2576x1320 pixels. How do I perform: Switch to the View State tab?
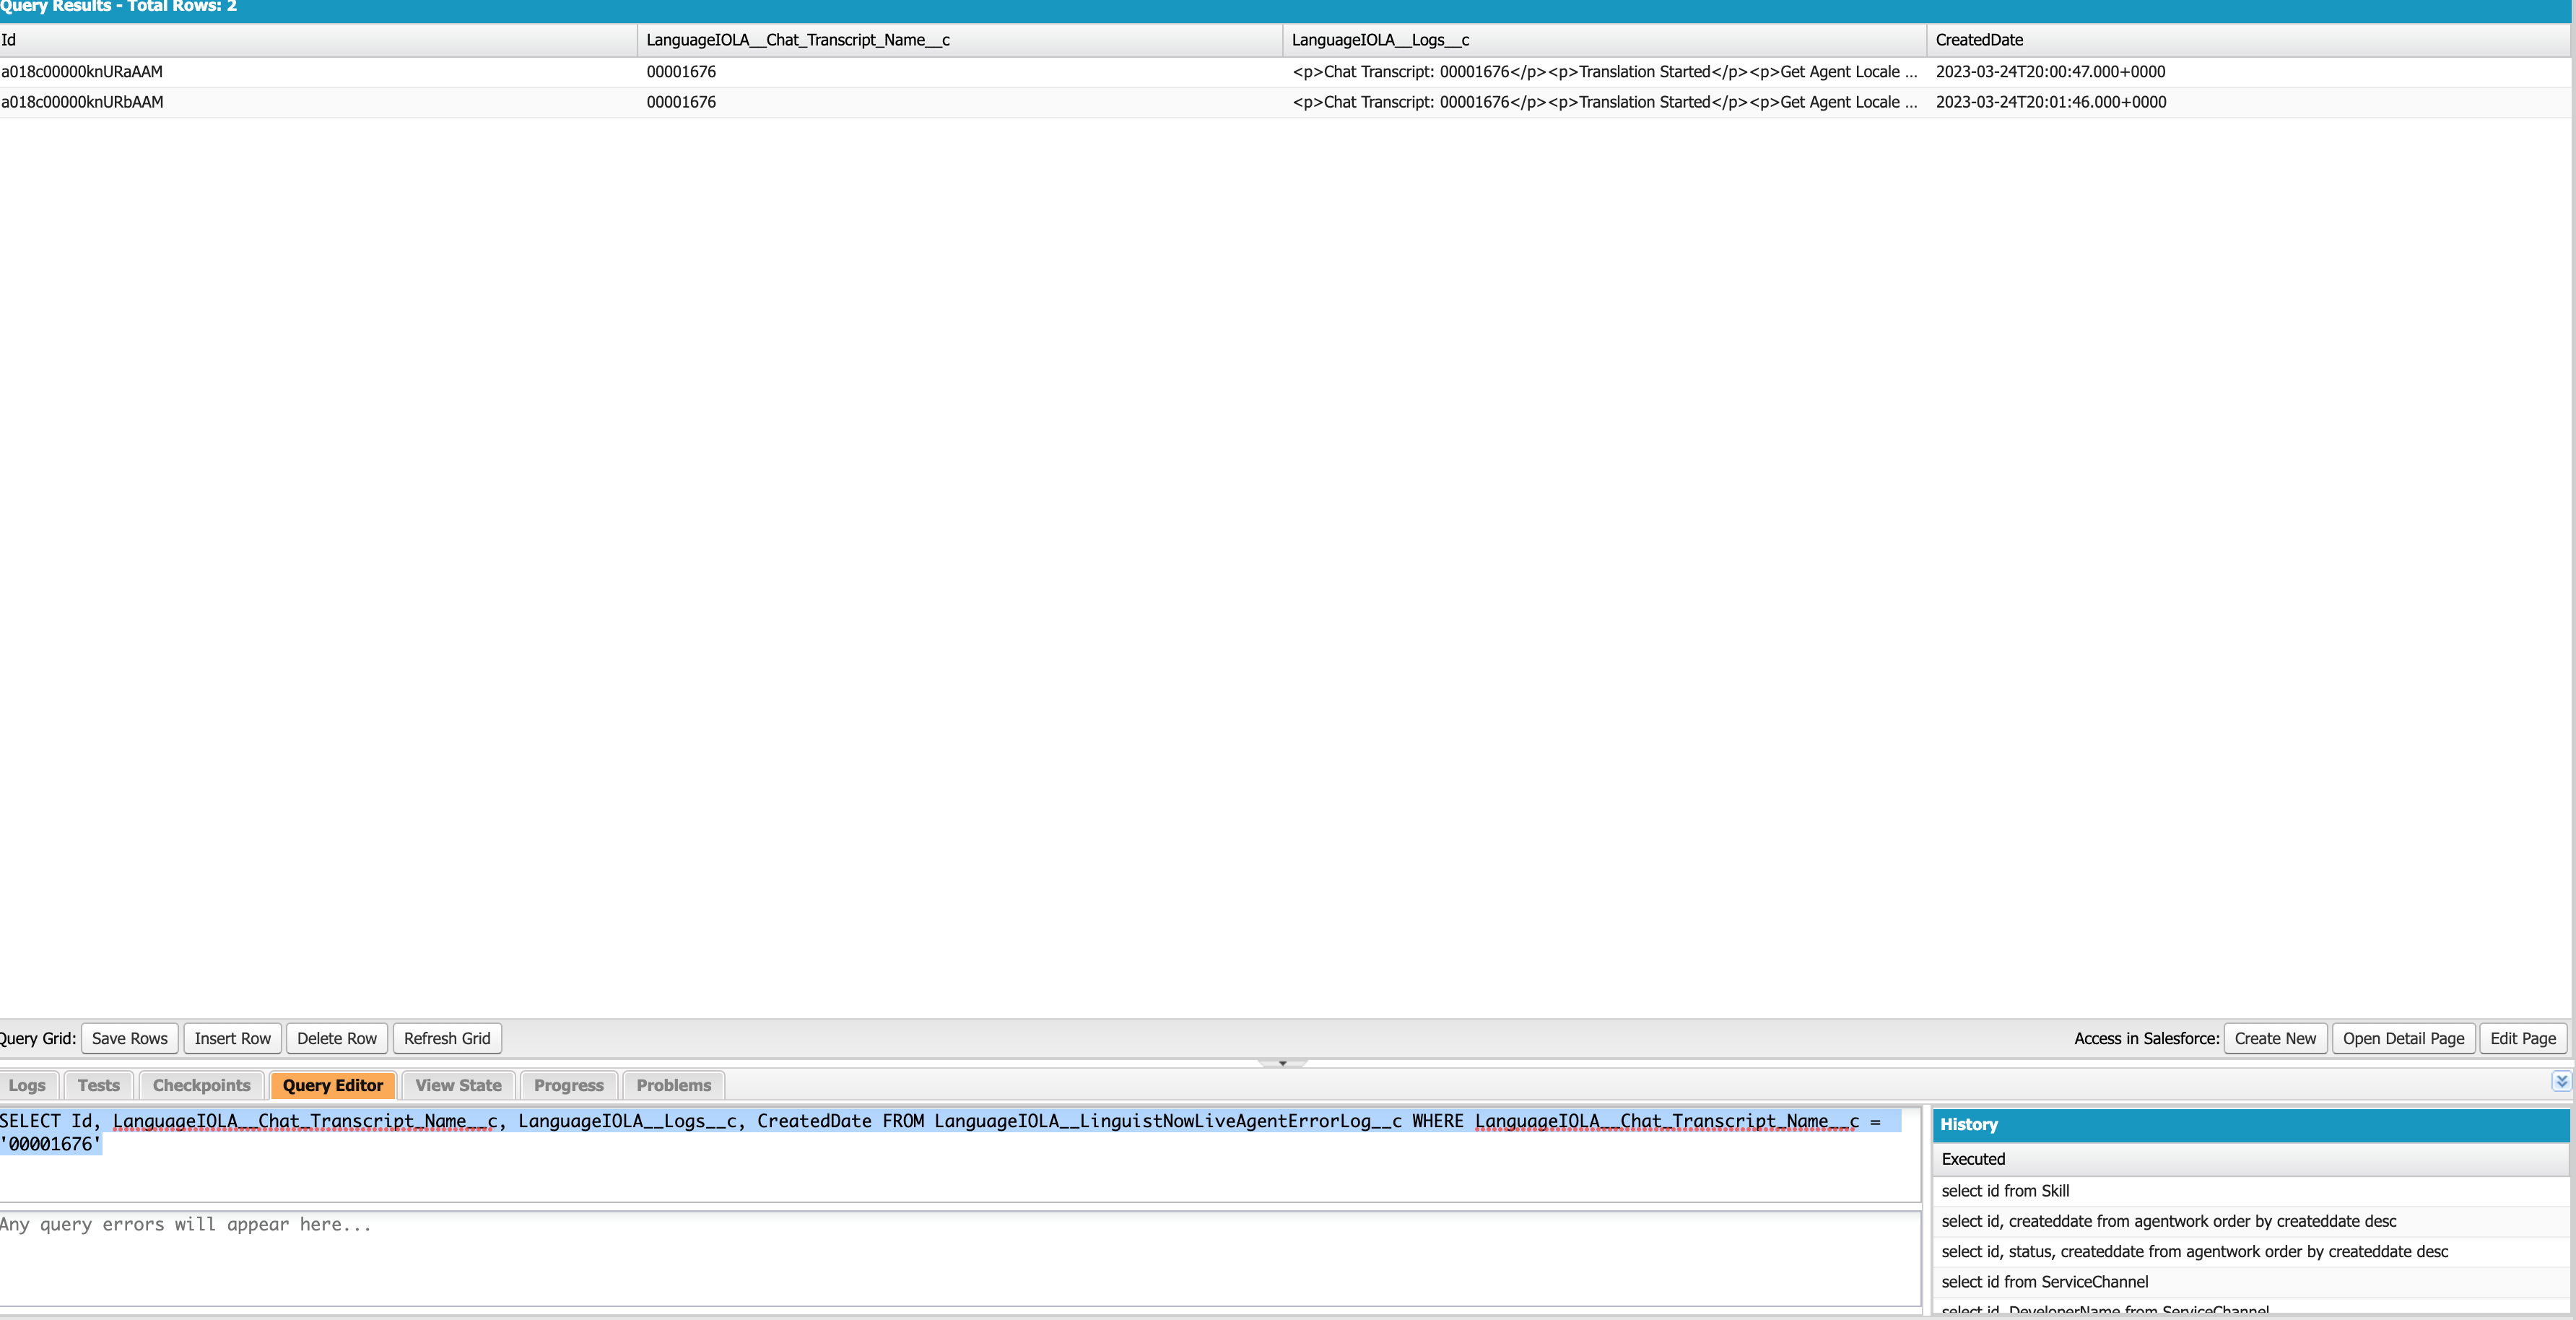458,1085
